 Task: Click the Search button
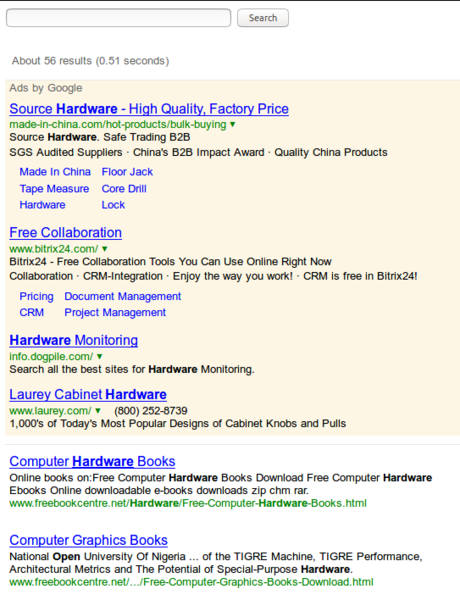pos(263,18)
